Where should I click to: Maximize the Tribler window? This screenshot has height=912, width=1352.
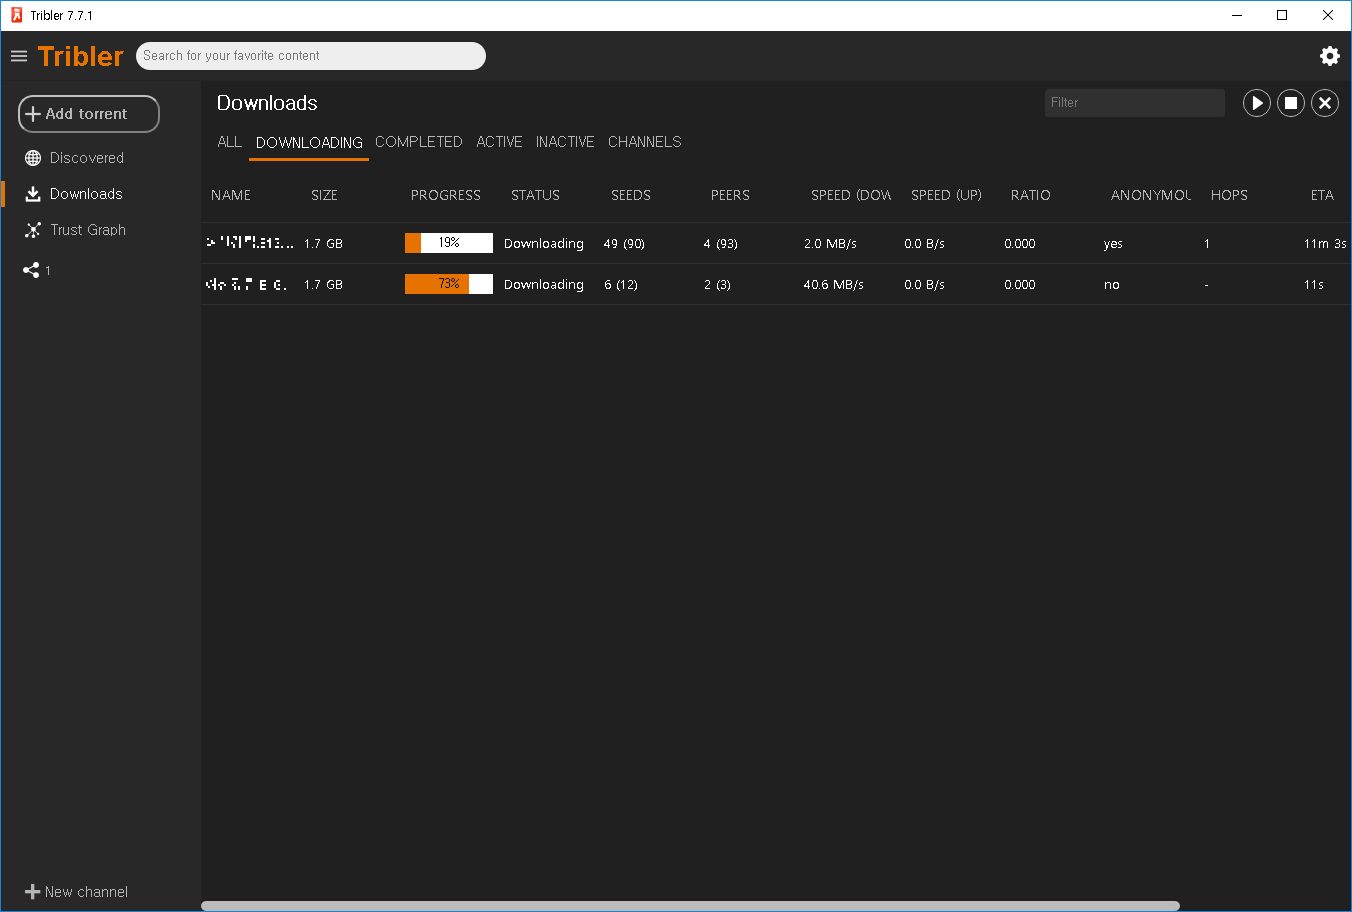tap(1282, 15)
